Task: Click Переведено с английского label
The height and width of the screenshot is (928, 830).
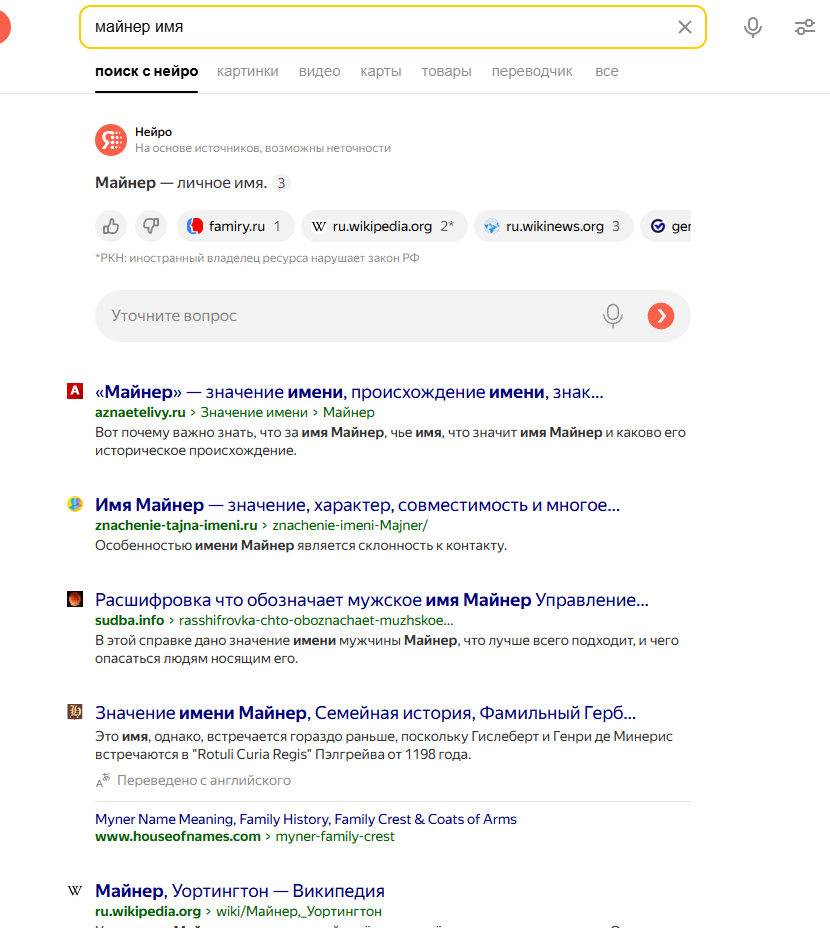Action: click(x=204, y=781)
